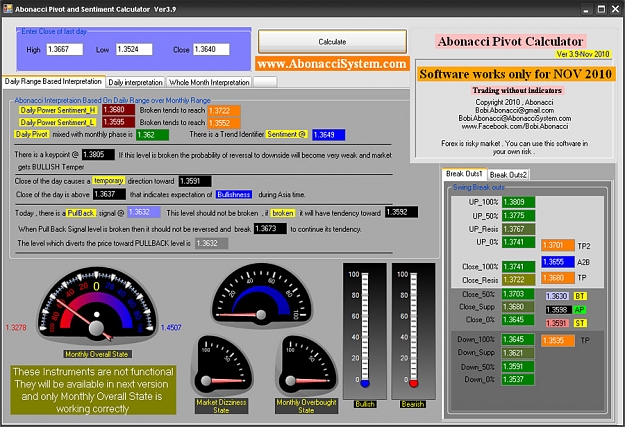Click the Bobi.Abonacci@AbonacciSystem.com email text
The height and width of the screenshot is (427, 625).
pyautogui.click(x=515, y=118)
